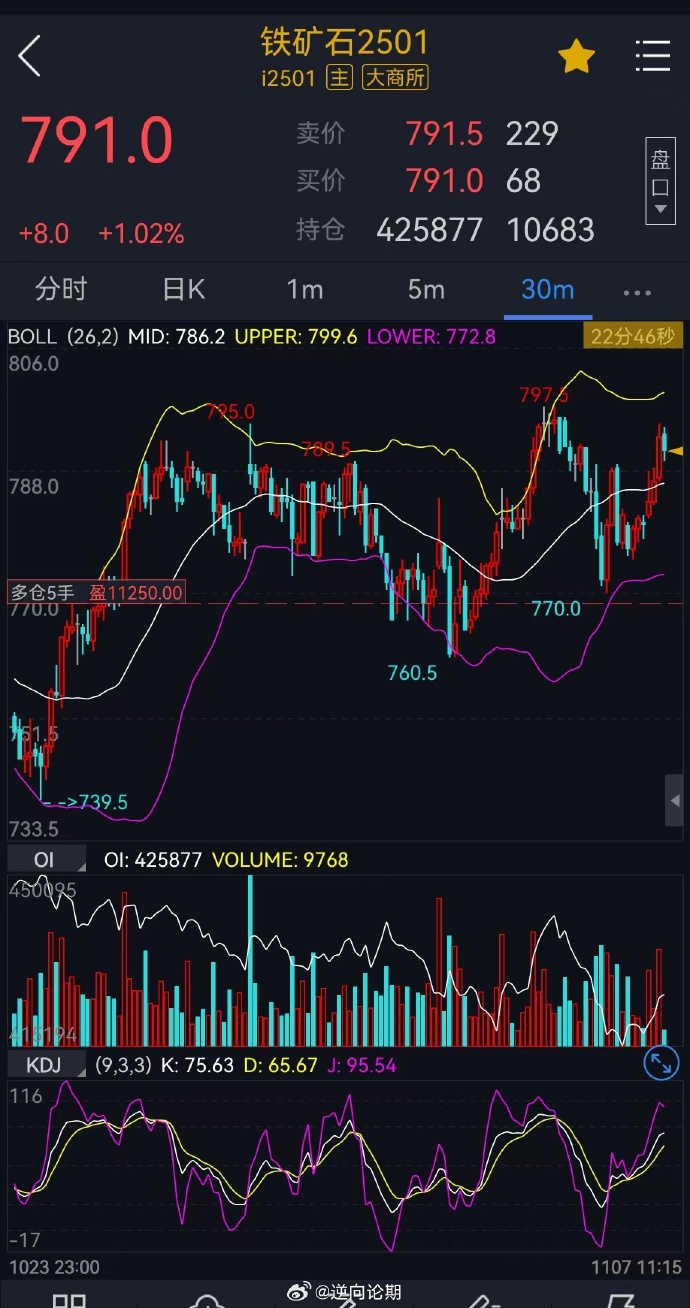The height and width of the screenshot is (1308, 690).
Task: Tap the 盈11250.00 profit label
Action: tap(136, 593)
